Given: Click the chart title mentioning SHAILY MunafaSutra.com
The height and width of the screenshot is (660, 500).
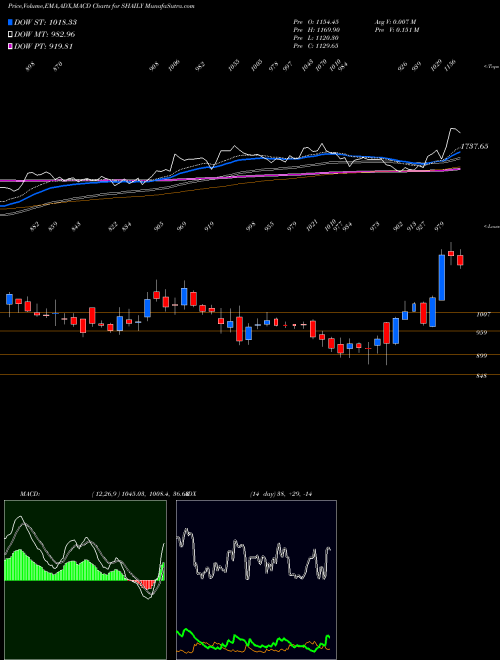Looking at the screenshot, I should [x=101, y=6].
